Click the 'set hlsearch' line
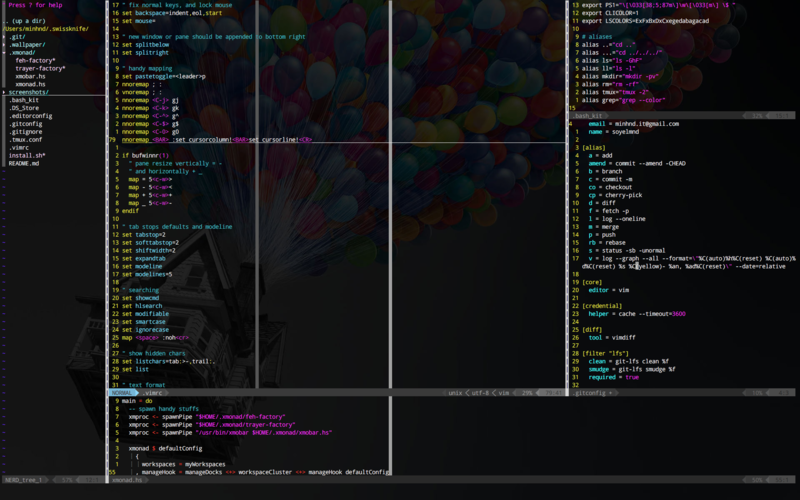The width and height of the screenshot is (800, 500). point(142,306)
